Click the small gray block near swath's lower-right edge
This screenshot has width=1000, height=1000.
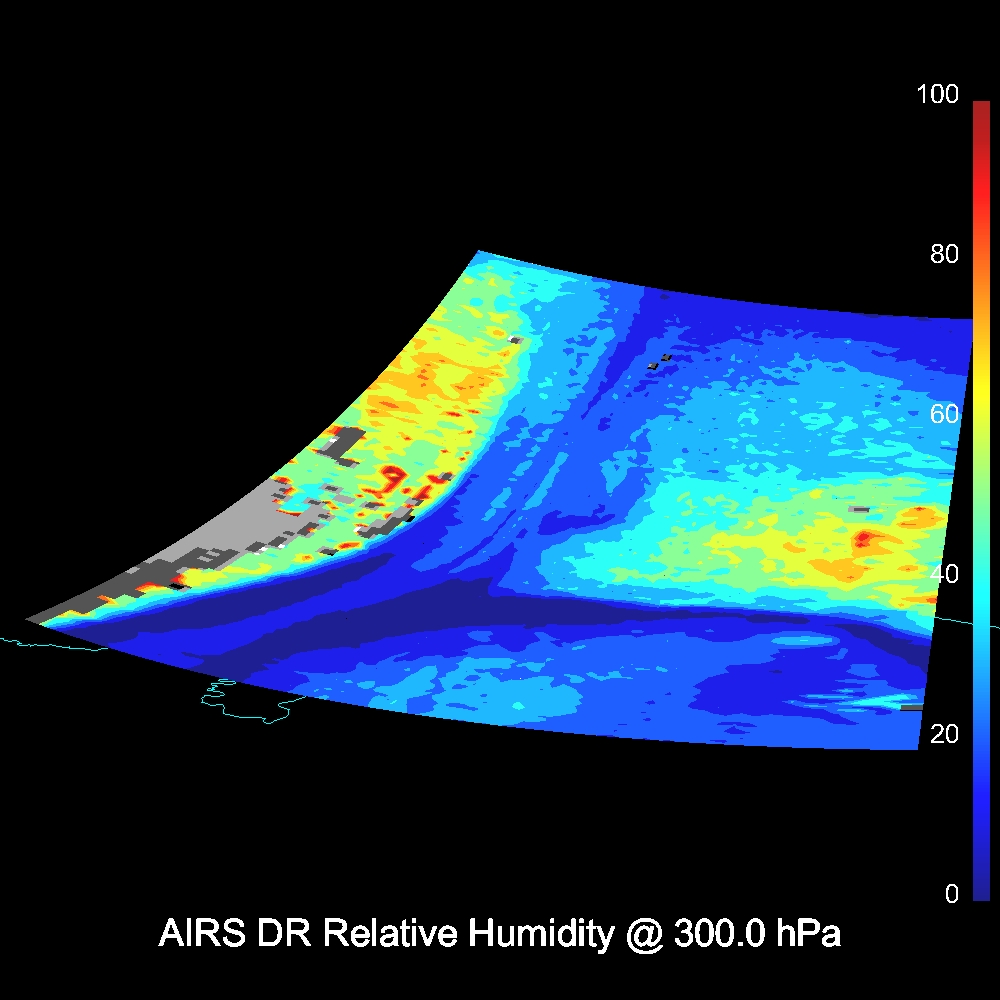click(910, 707)
